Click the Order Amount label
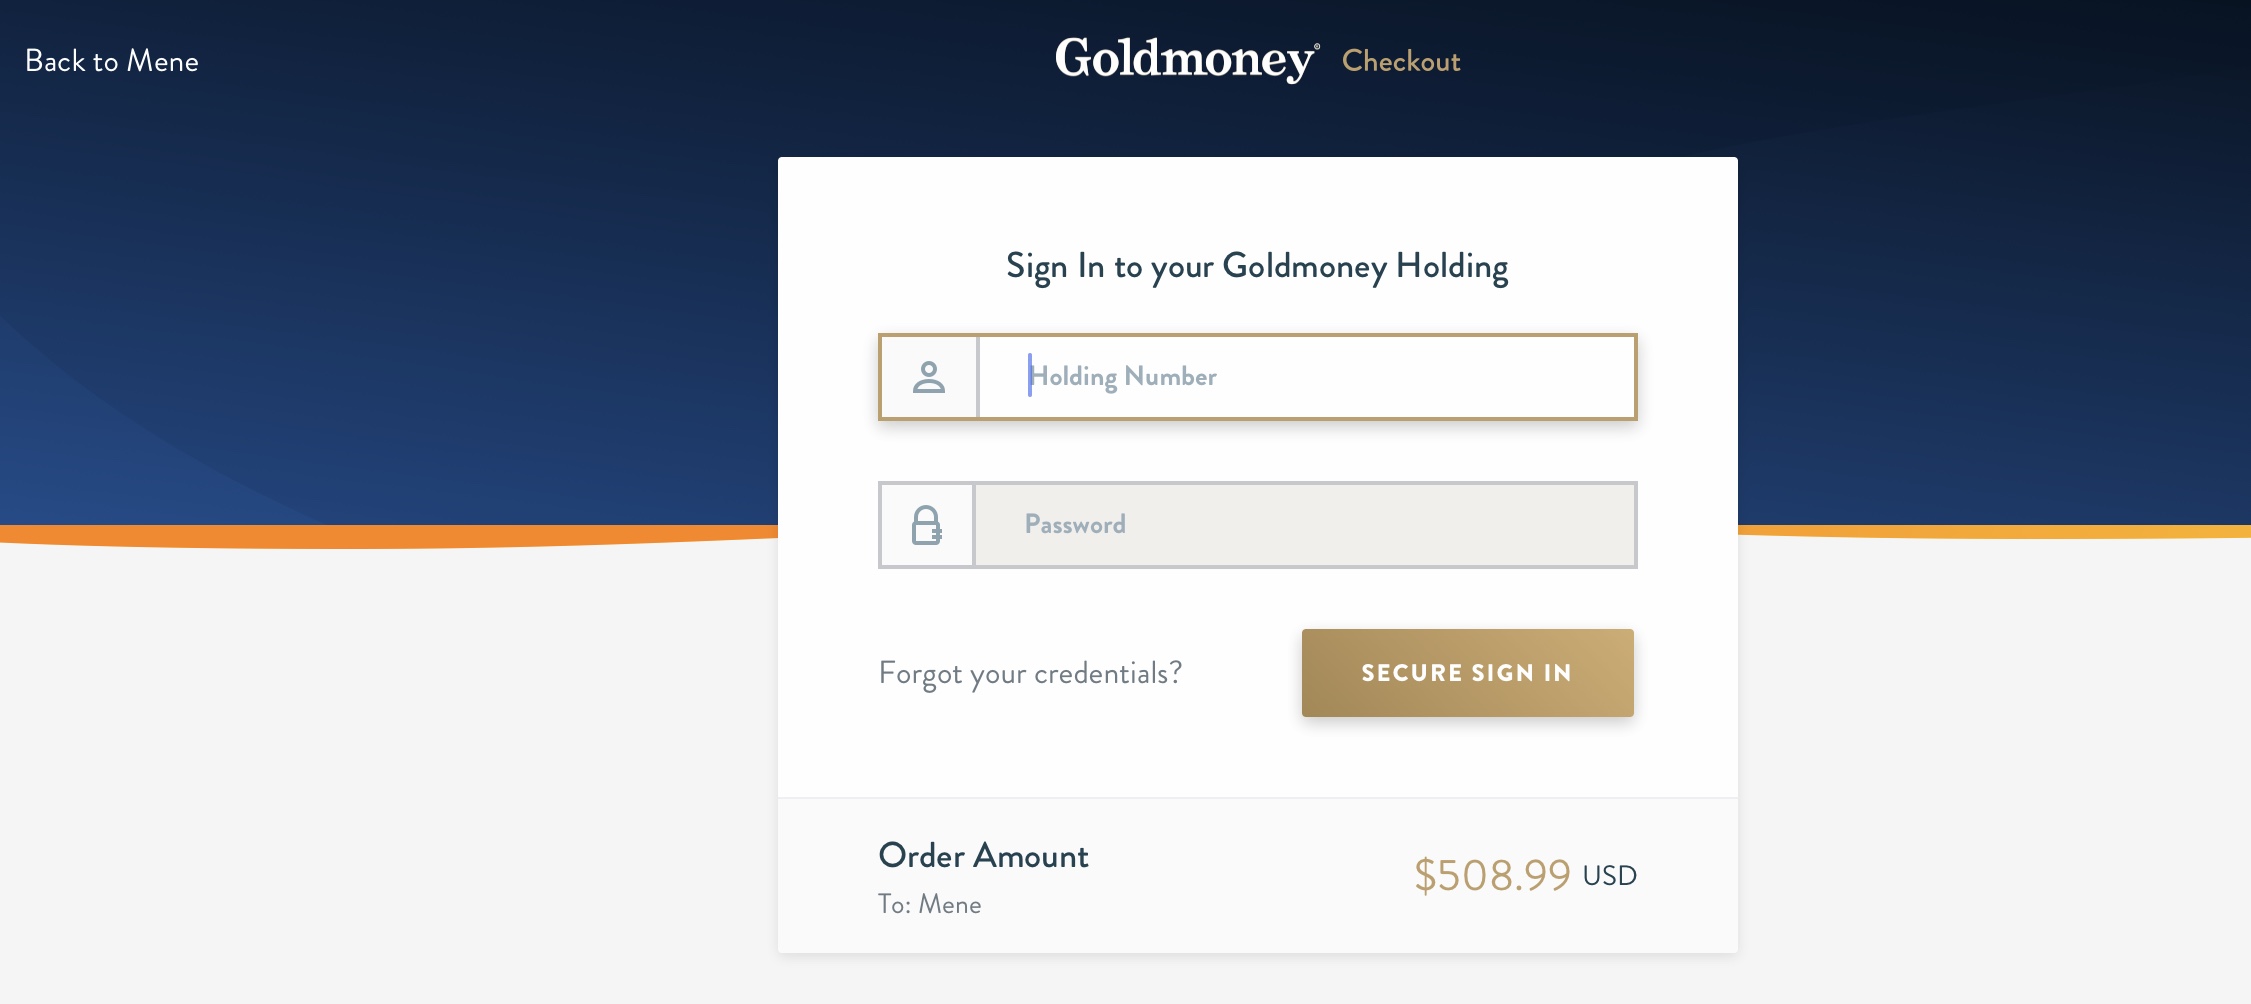Image resolution: width=2251 pixels, height=1004 pixels. pyautogui.click(x=983, y=856)
